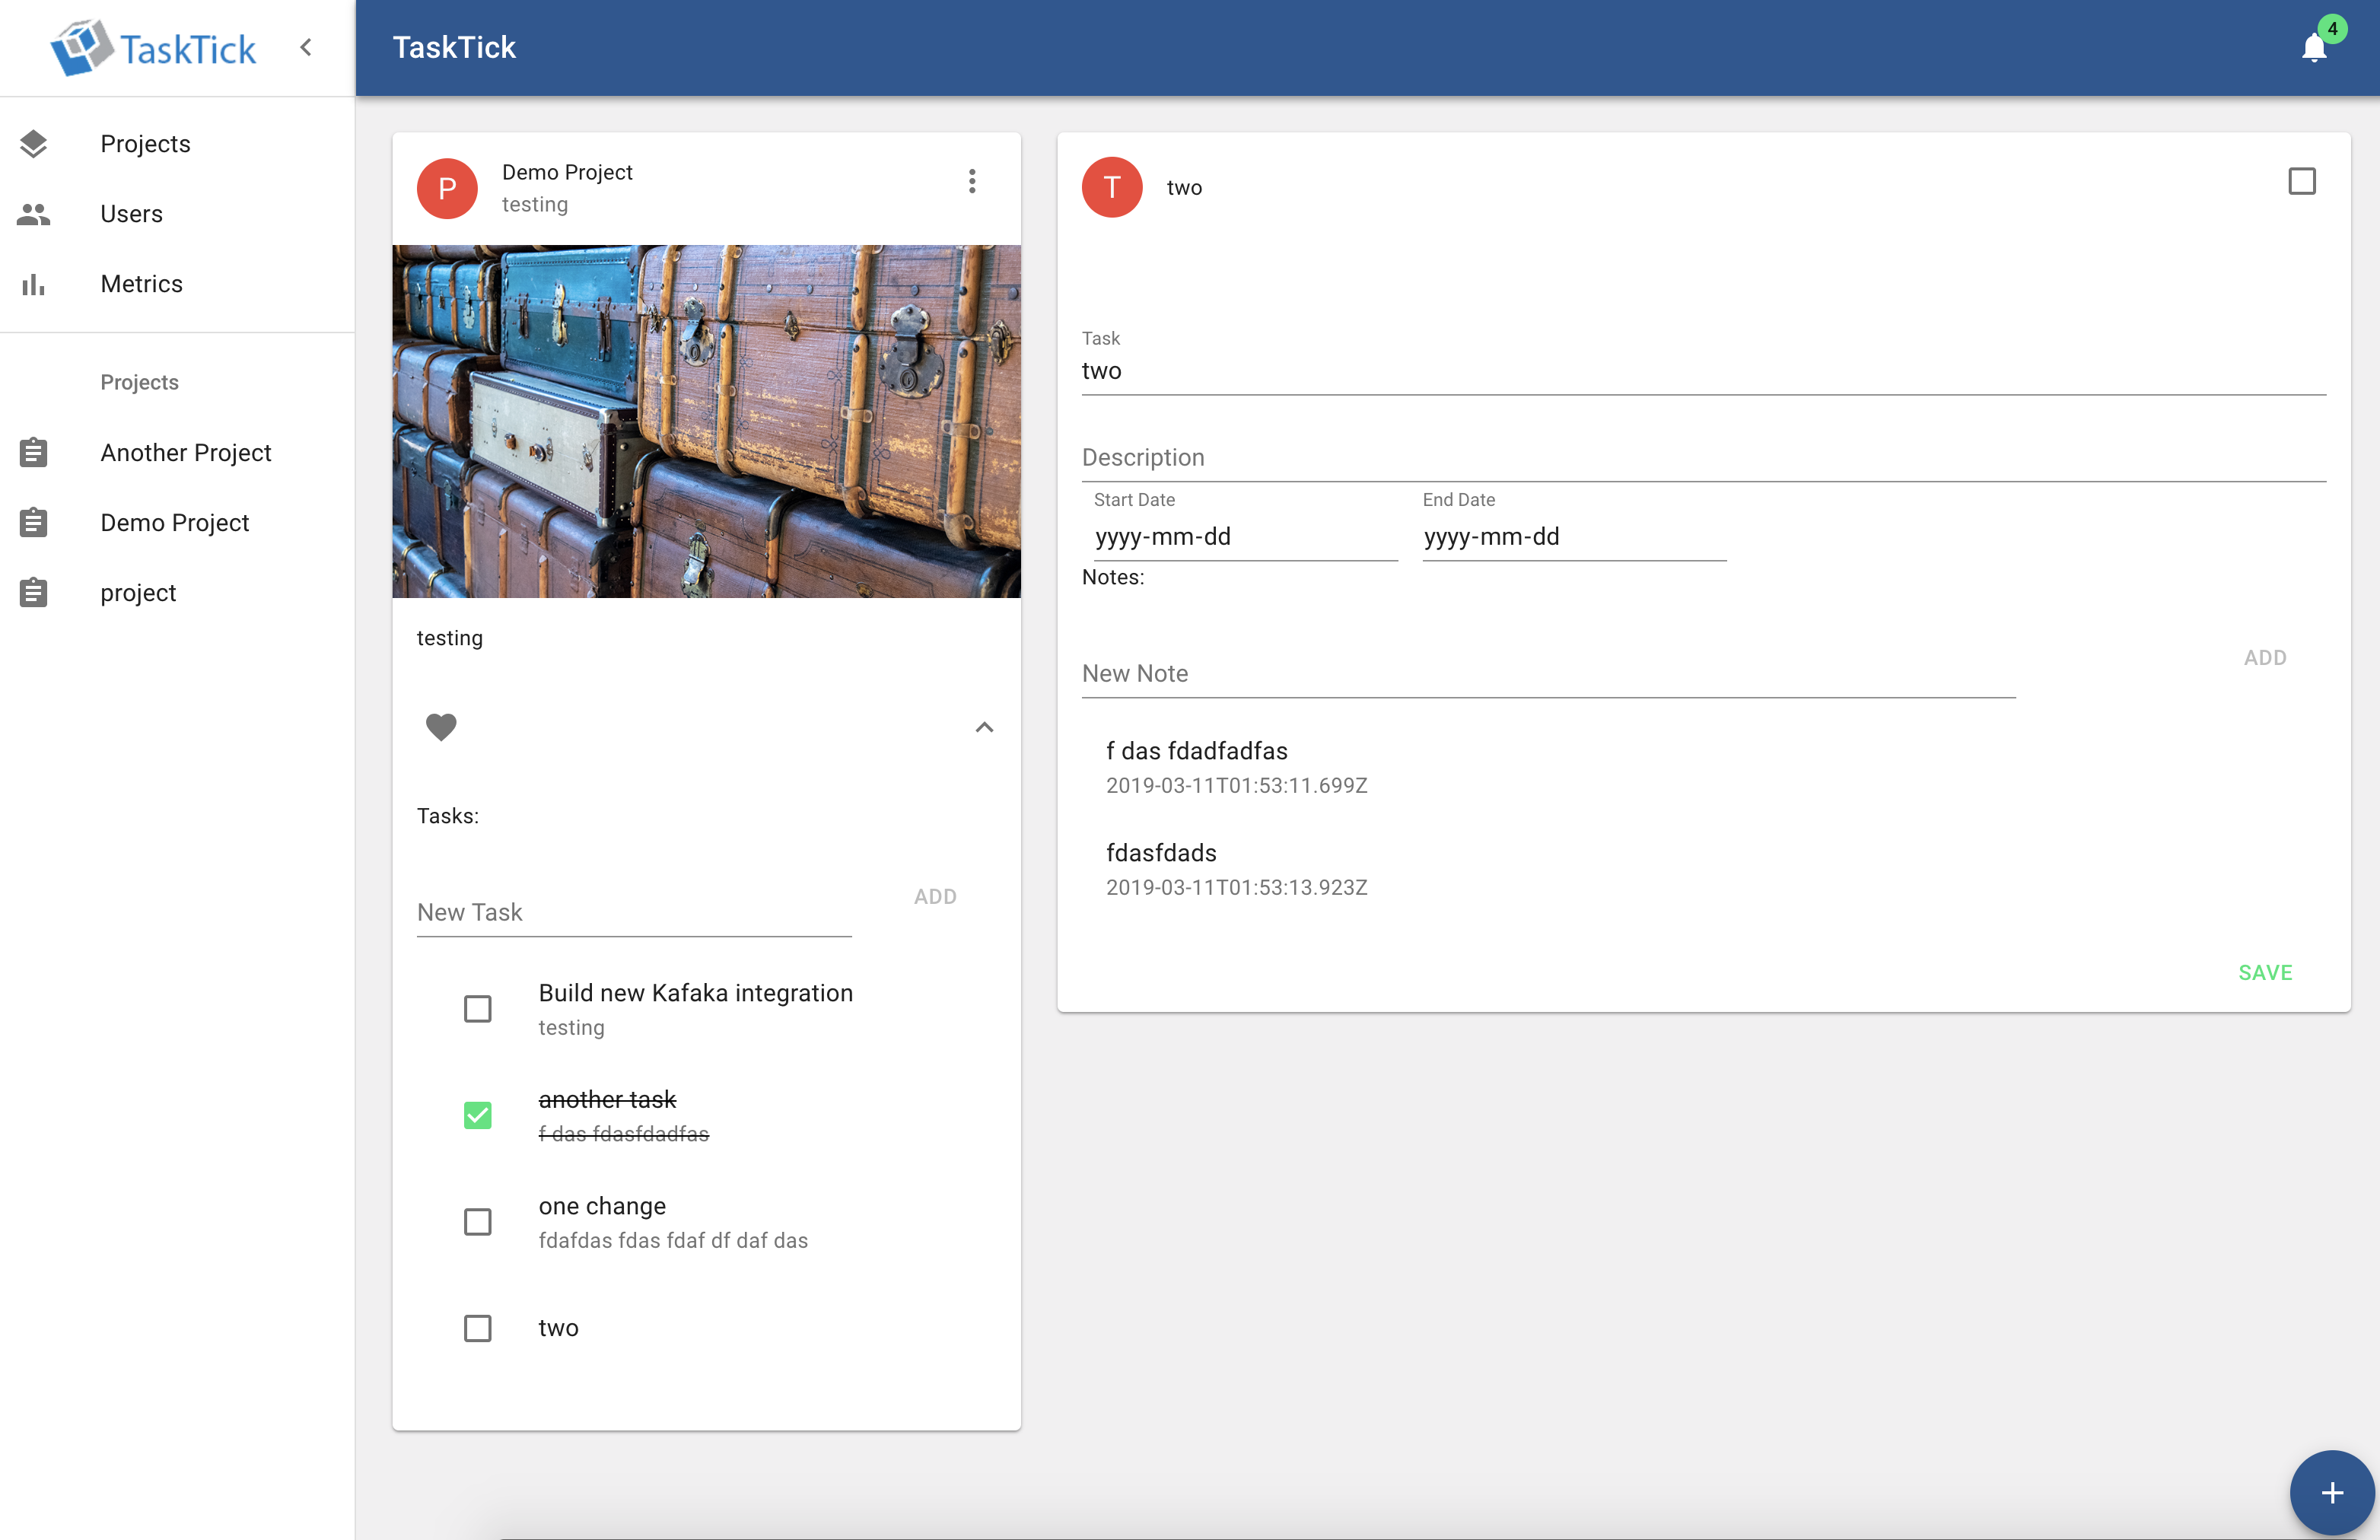Collapse the sidebar with the left chevron
The width and height of the screenshot is (2380, 1540).
coord(306,47)
